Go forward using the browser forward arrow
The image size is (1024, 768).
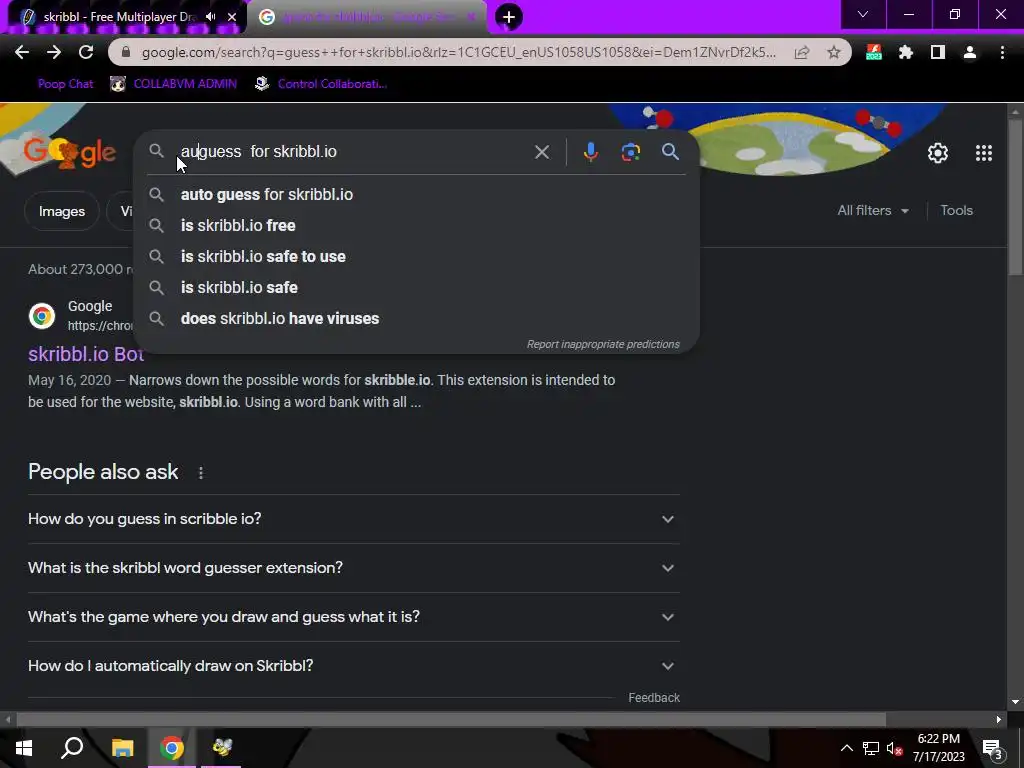click(54, 52)
